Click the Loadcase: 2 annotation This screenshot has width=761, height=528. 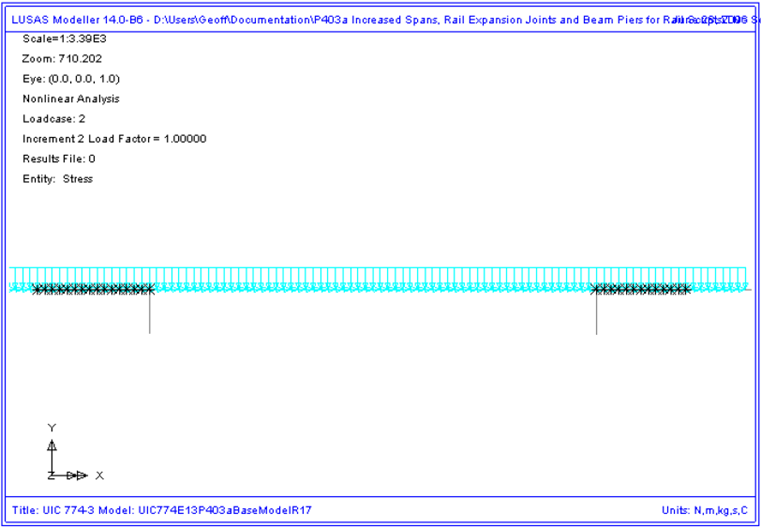click(53, 118)
